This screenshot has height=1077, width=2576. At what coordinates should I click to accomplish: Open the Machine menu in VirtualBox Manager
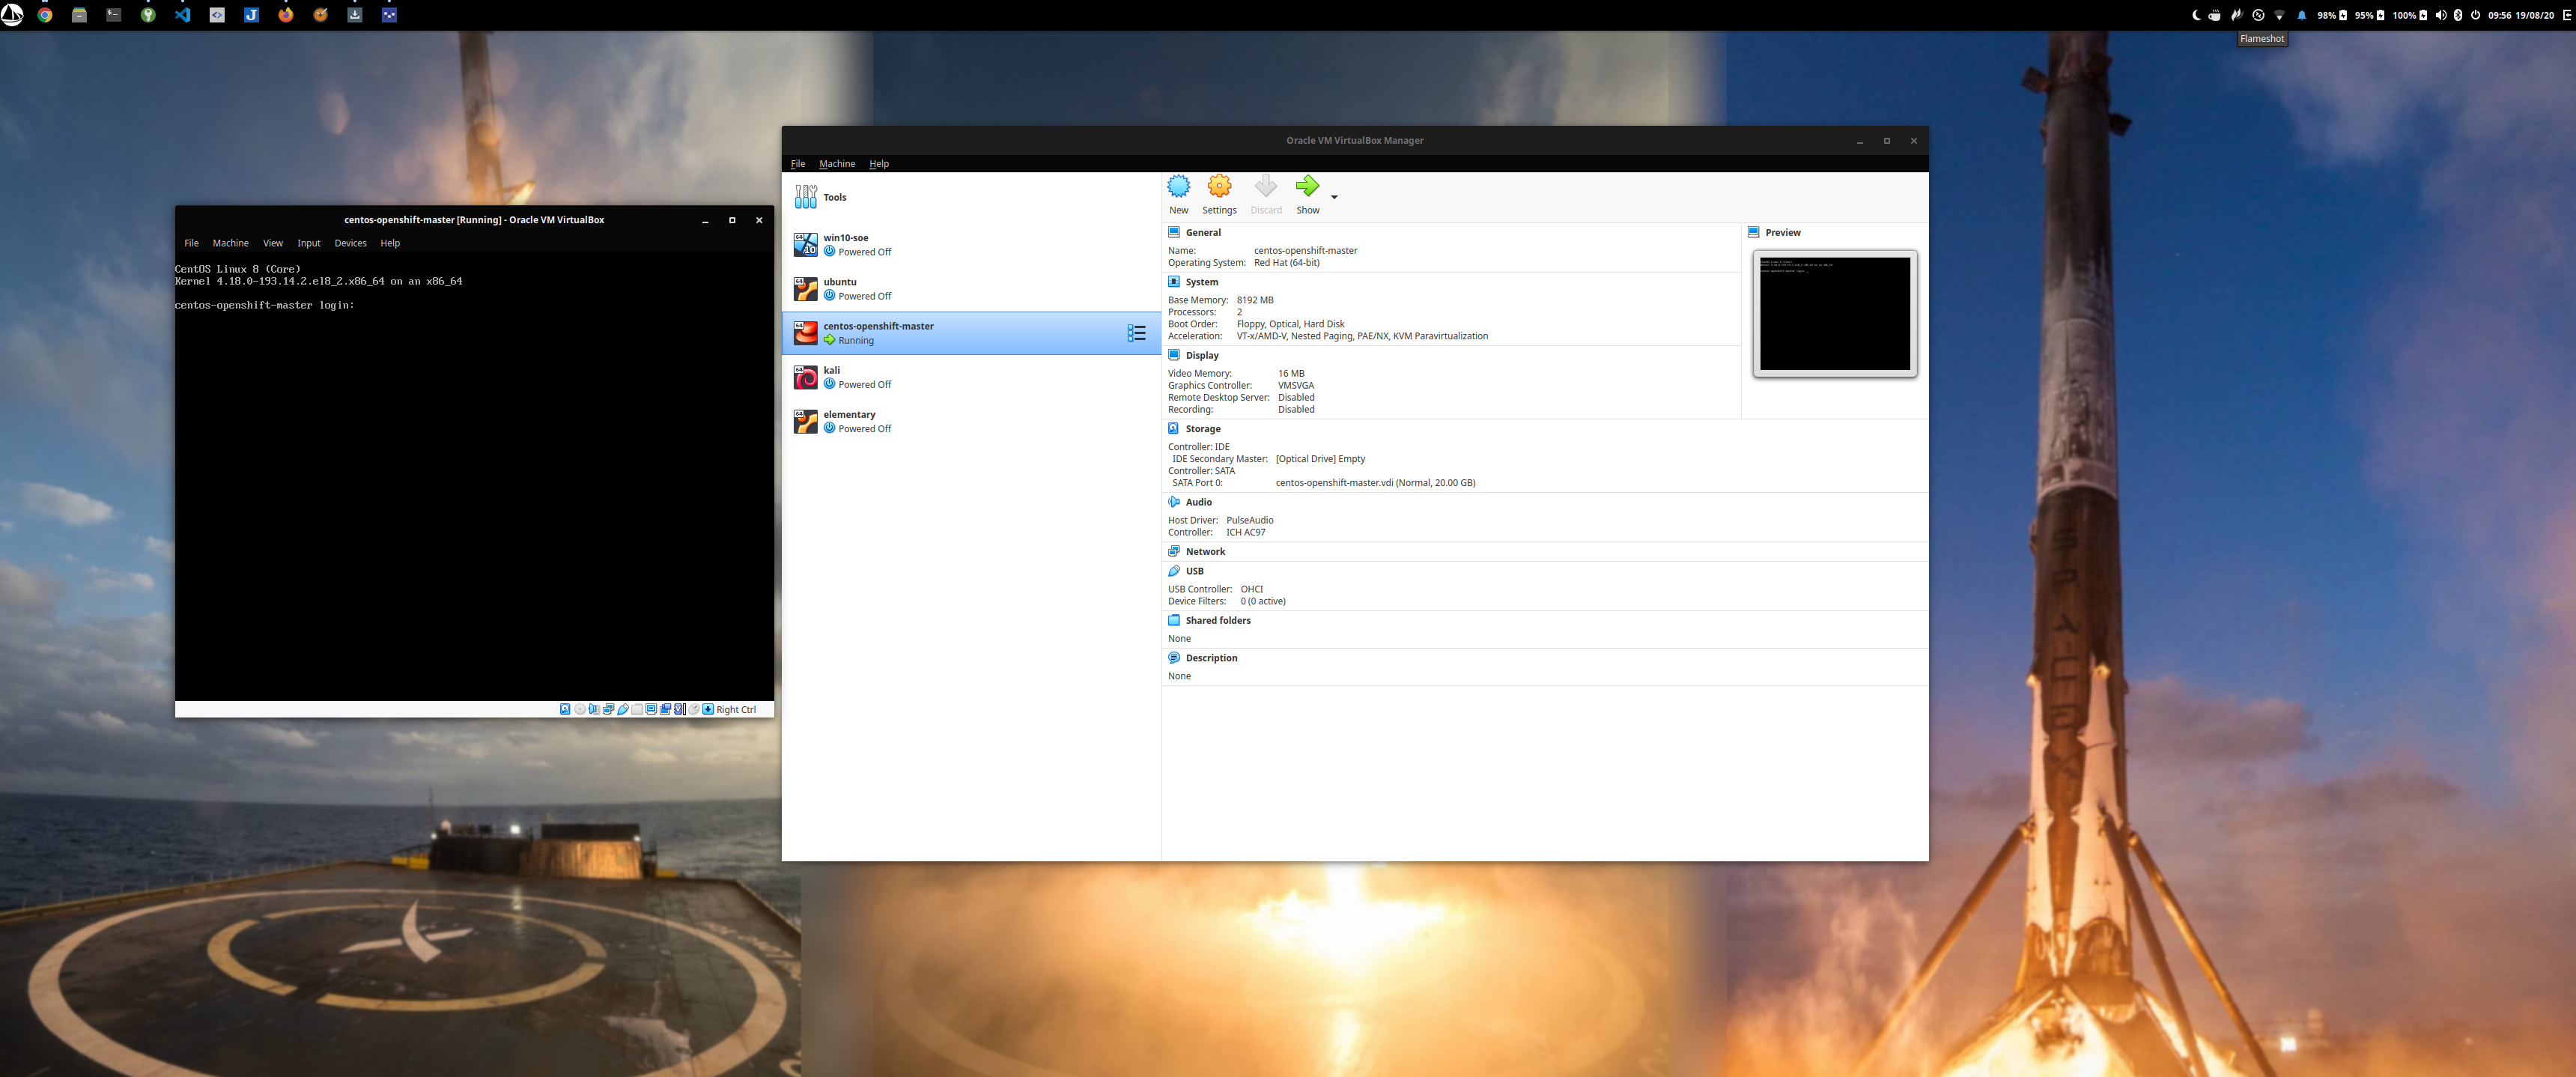coord(837,163)
